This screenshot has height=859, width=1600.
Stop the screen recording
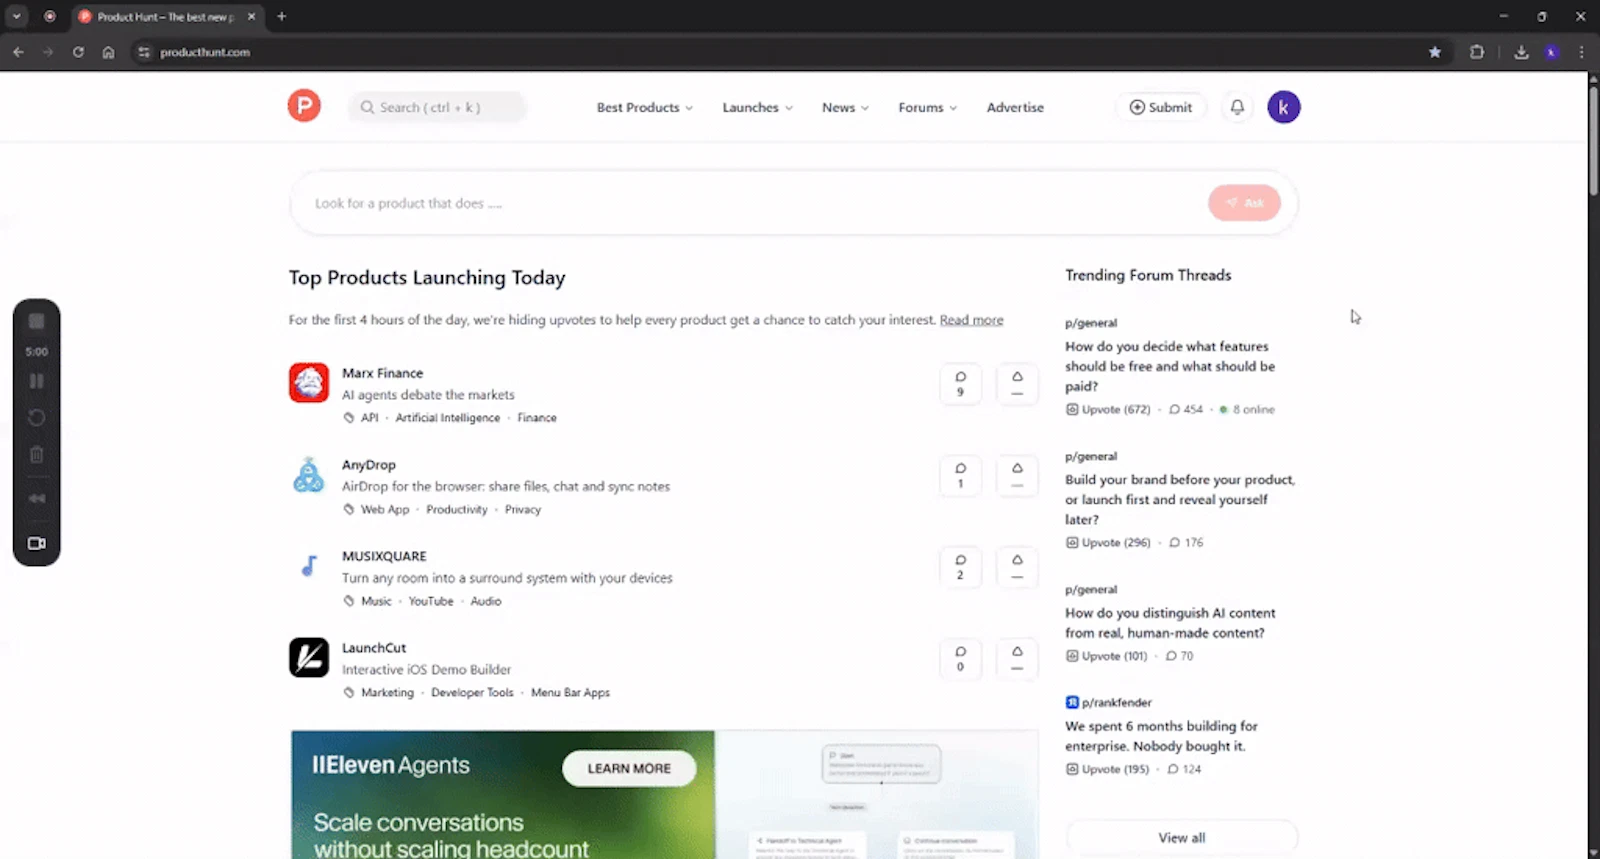(37, 321)
